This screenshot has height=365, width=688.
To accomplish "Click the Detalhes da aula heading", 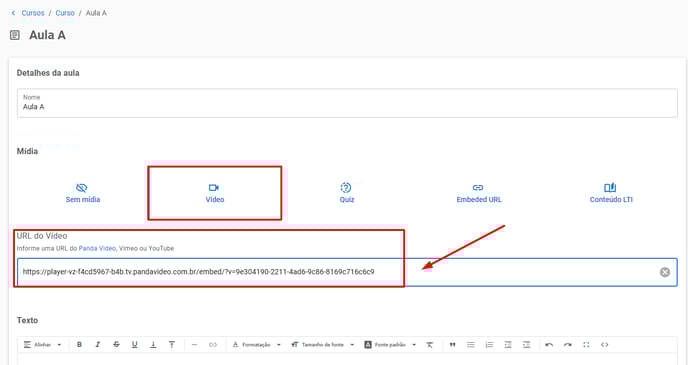I will pyautogui.click(x=48, y=73).
